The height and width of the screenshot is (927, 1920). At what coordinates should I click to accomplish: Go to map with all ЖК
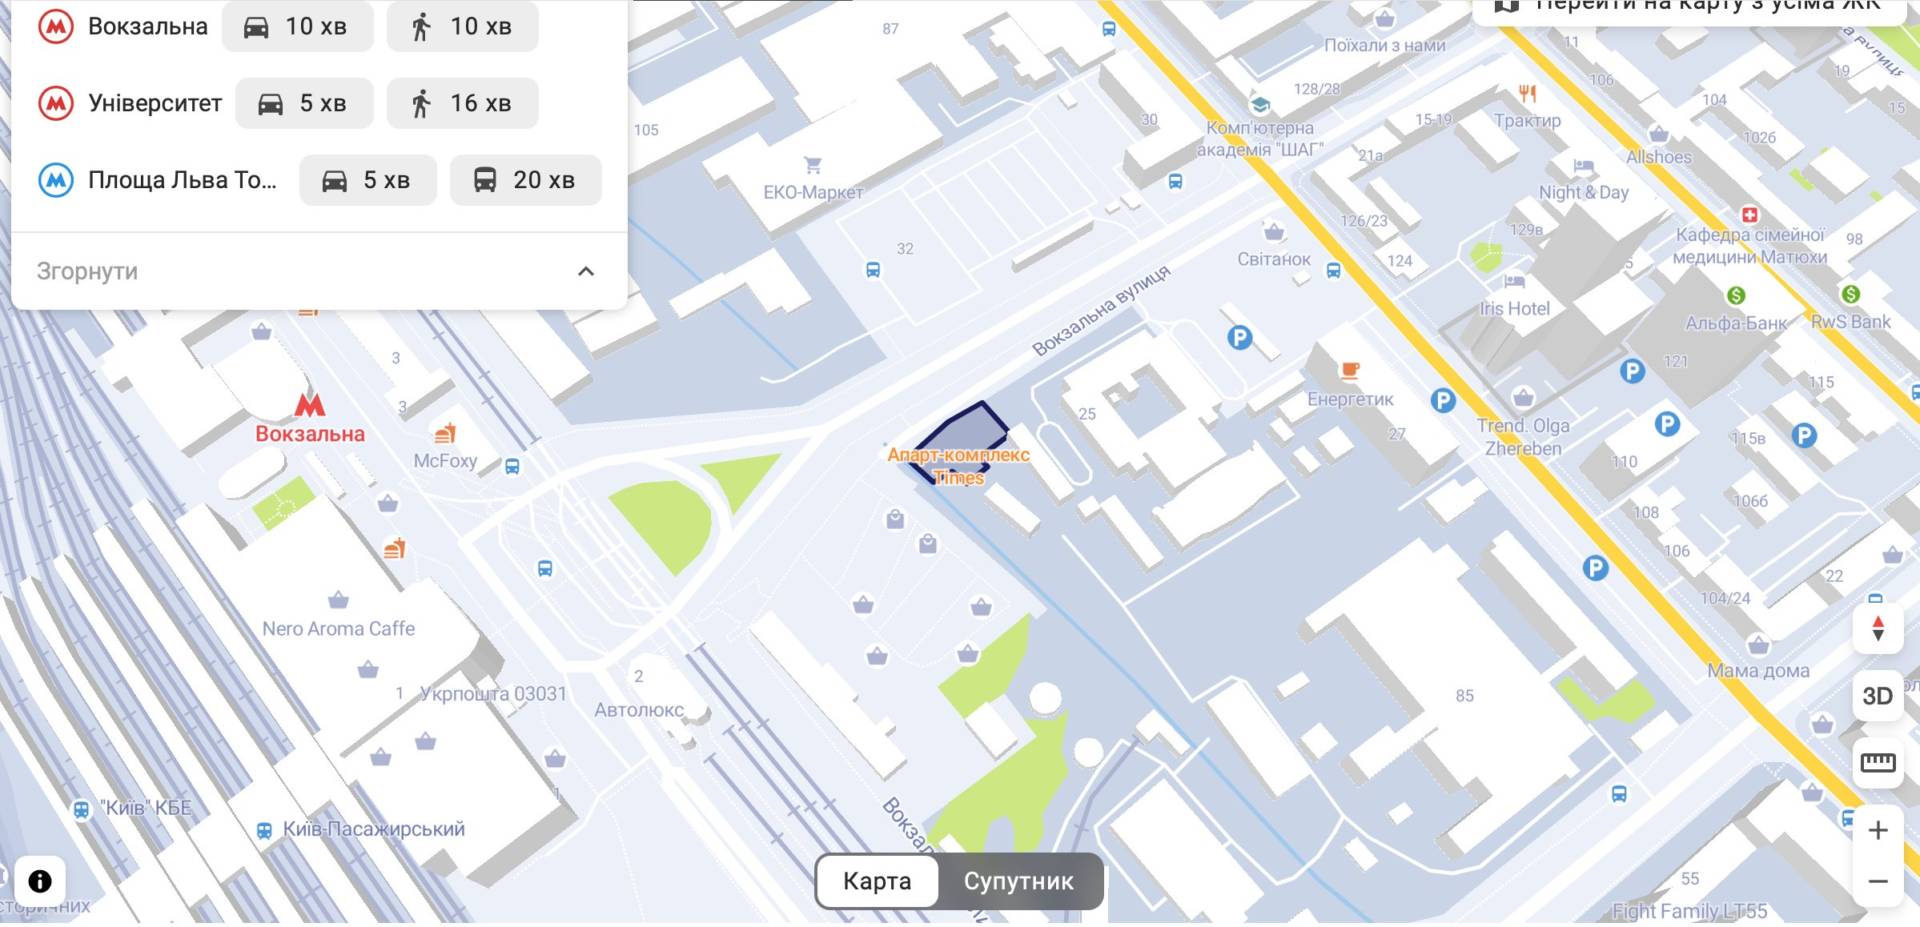[x=1694, y=6]
